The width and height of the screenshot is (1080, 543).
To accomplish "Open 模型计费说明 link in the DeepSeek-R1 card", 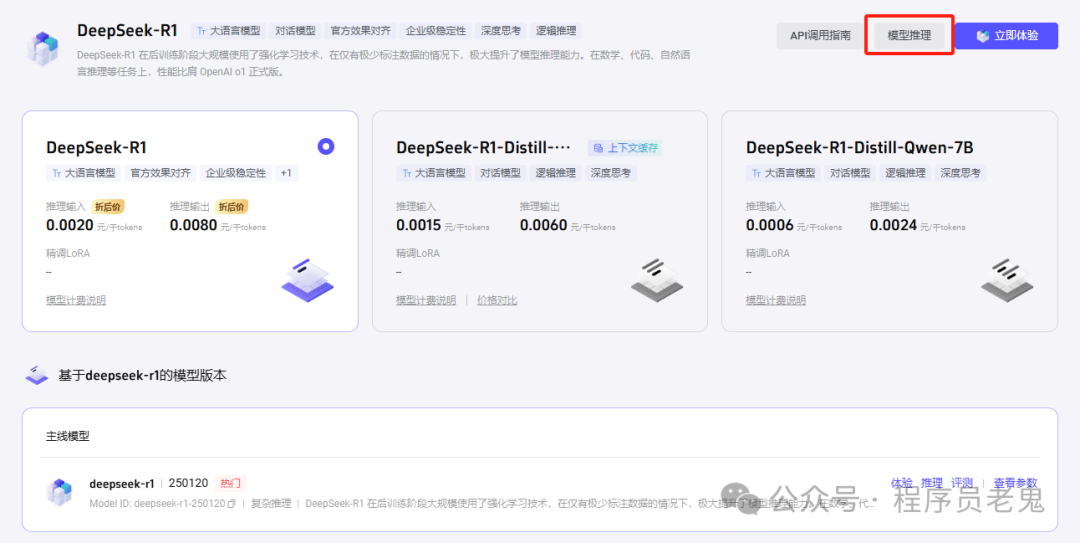I will point(76,300).
